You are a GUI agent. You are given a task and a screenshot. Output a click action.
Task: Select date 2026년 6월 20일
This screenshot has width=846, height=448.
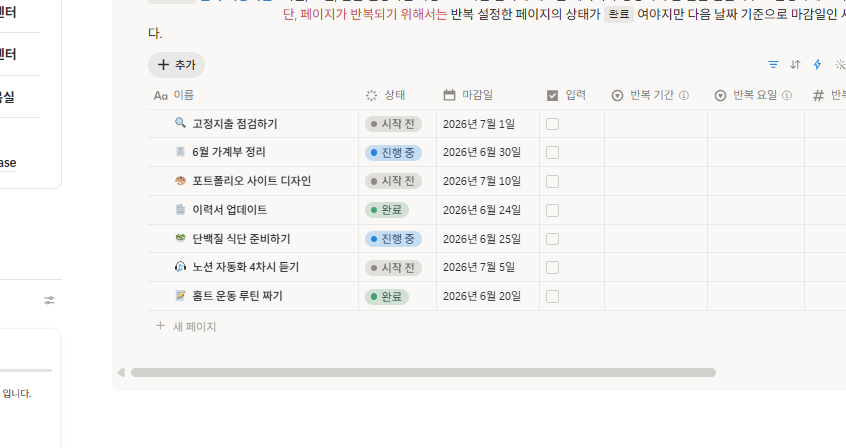click(x=482, y=296)
